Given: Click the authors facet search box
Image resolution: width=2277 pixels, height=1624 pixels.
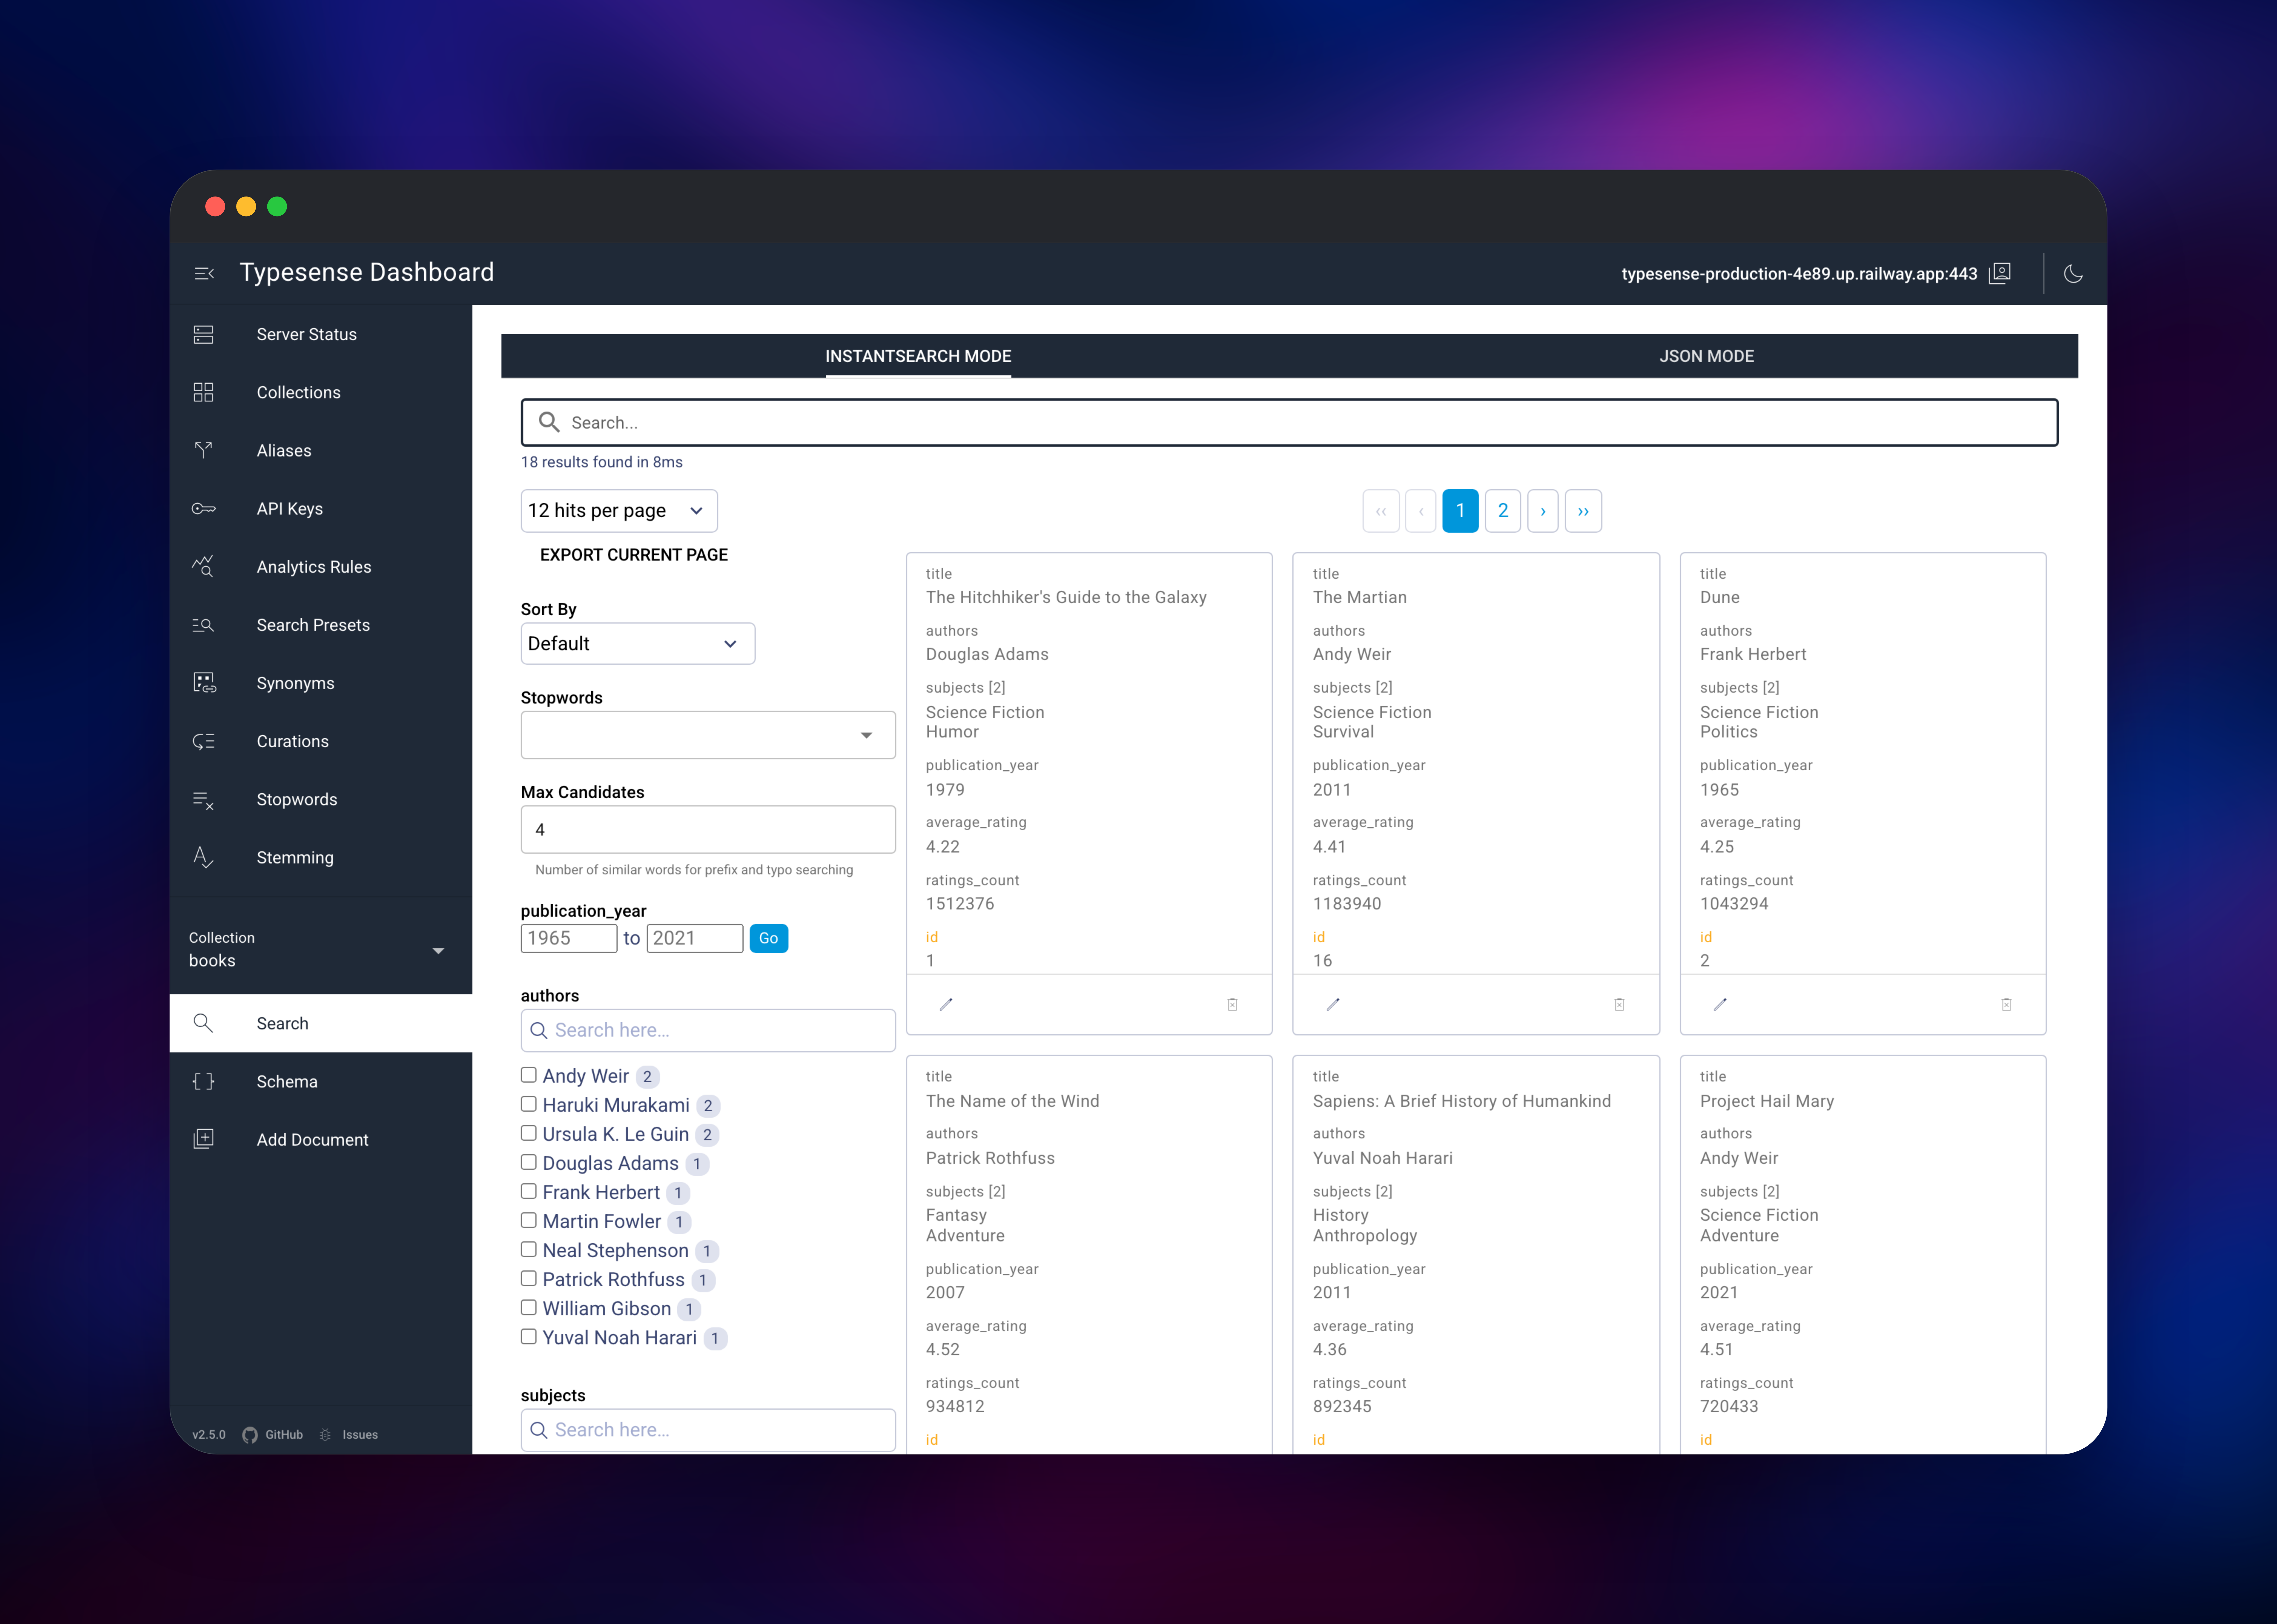Looking at the screenshot, I should tap(708, 1030).
